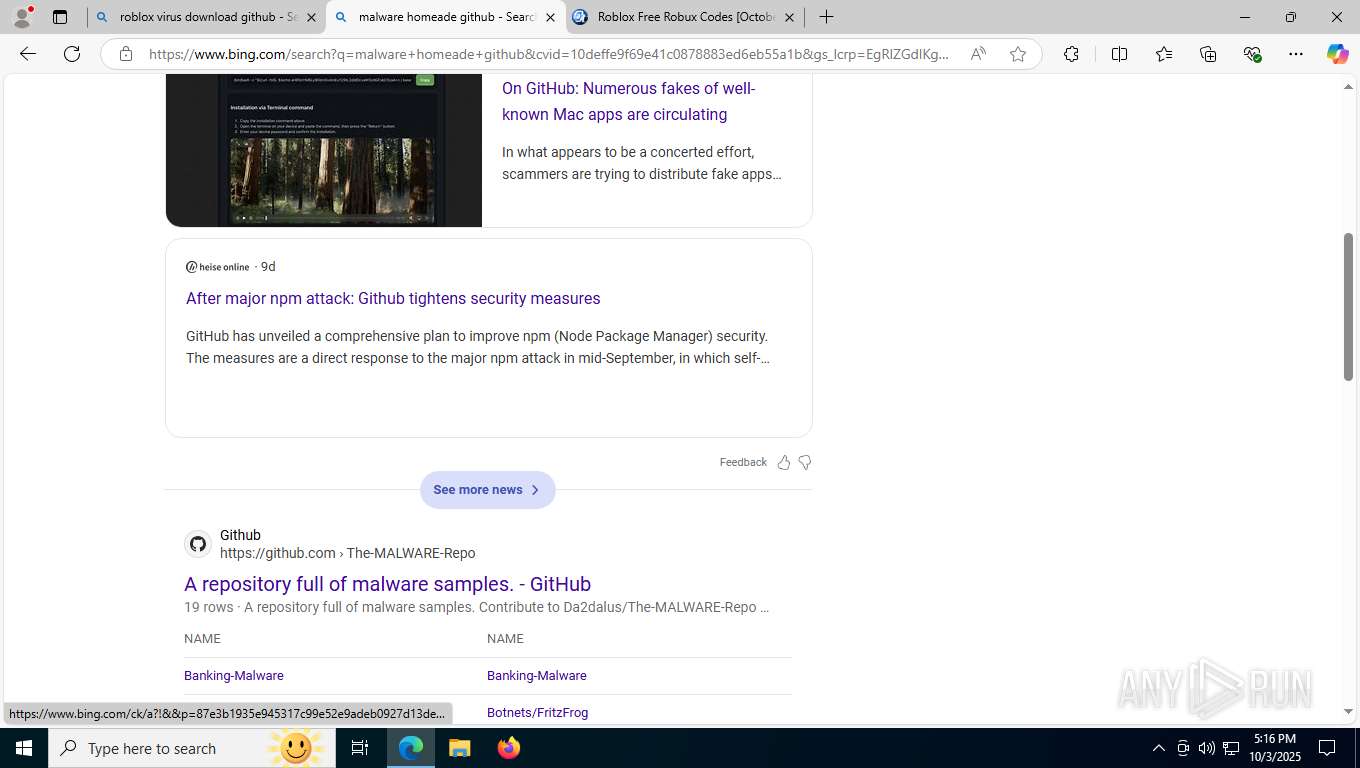The image size is (1360, 768).
Task: Open Task View on taskbar
Action: pyautogui.click(x=360, y=748)
